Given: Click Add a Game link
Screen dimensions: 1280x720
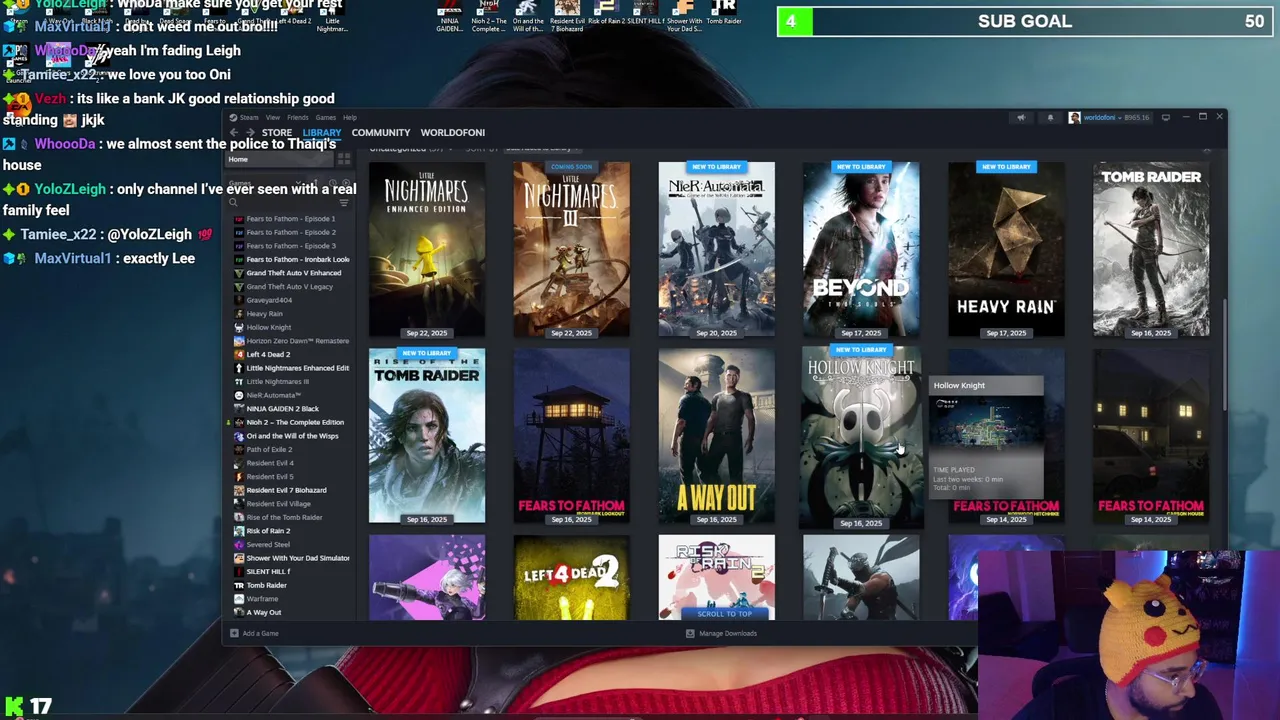Looking at the screenshot, I should click(260, 633).
